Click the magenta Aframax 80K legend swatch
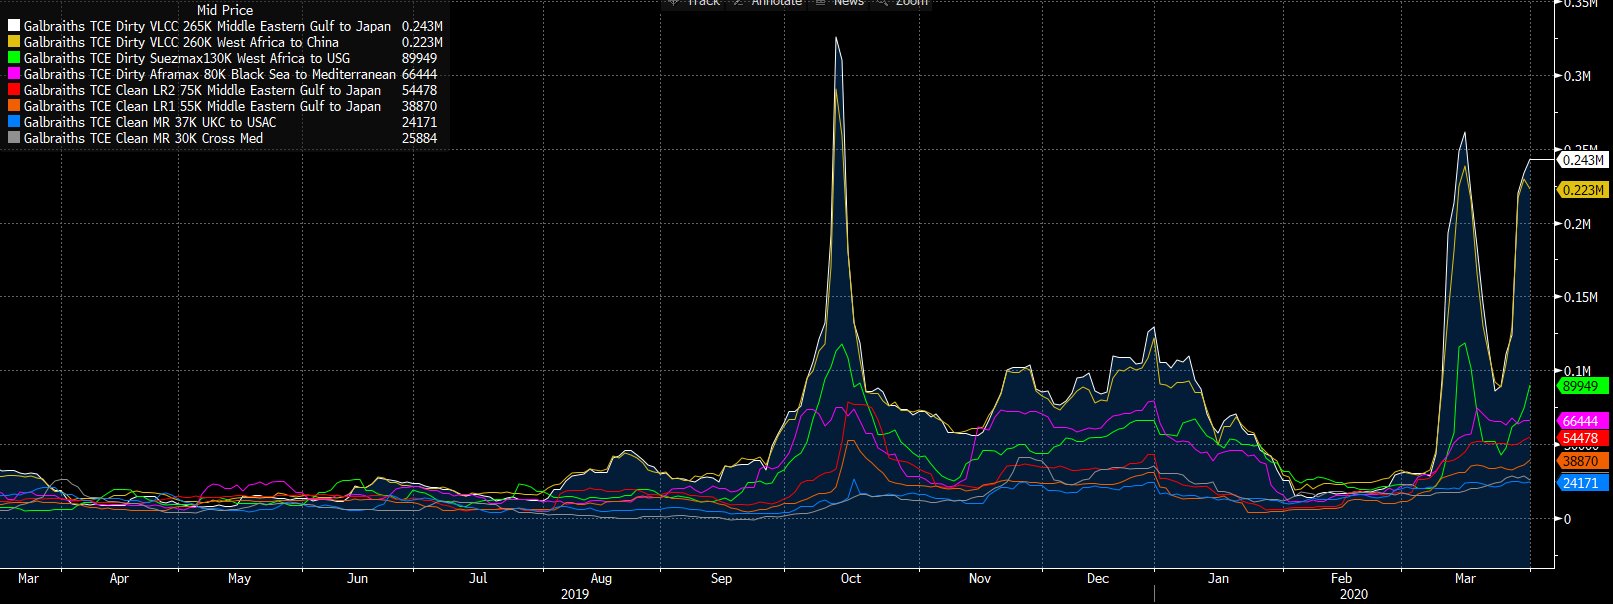Viewport: 1613px width, 604px height. pos(14,75)
